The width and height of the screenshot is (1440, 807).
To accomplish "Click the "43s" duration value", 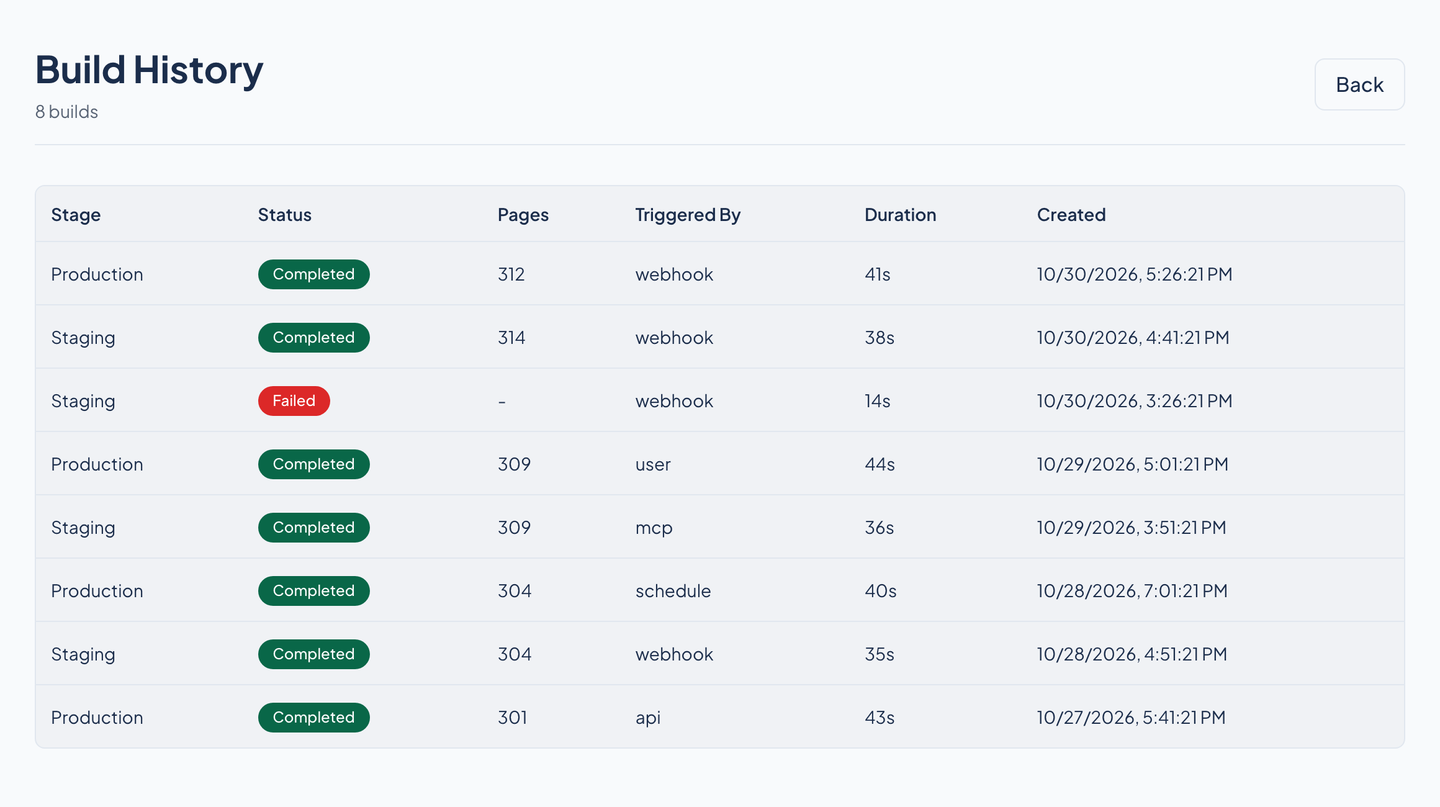I will 880,718.
